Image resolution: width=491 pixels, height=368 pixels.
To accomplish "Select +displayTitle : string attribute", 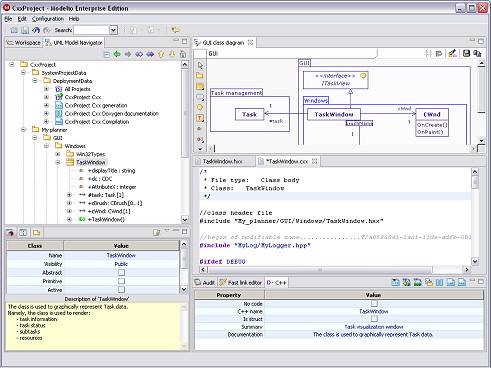I will click(x=111, y=171).
